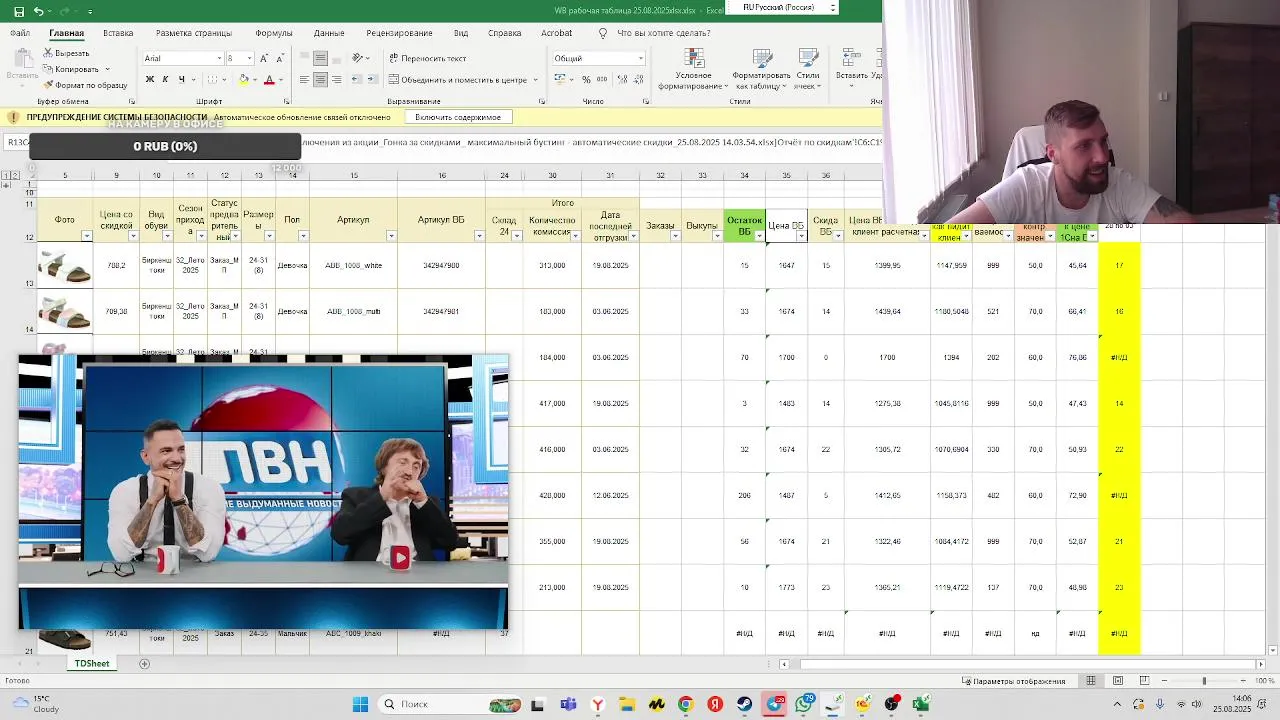The image size is (1280, 720).
Task: Open the filter dropdown of the Артикул column
Action: [391, 236]
